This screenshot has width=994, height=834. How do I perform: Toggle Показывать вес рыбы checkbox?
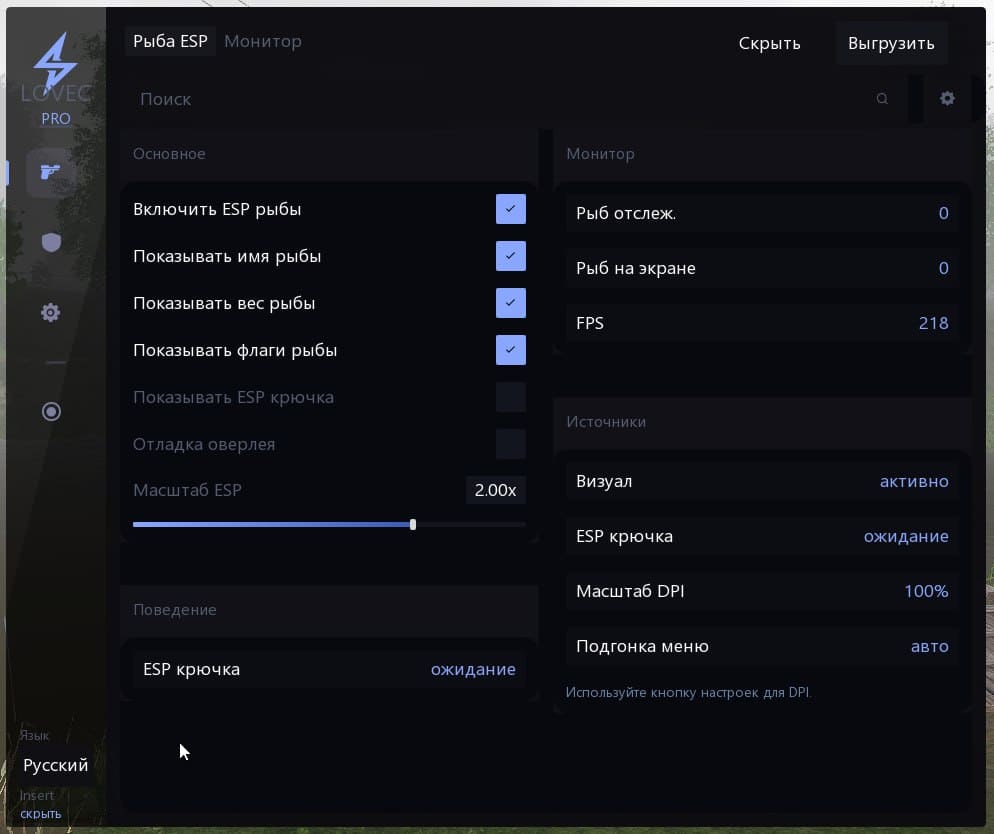[x=510, y=303]
